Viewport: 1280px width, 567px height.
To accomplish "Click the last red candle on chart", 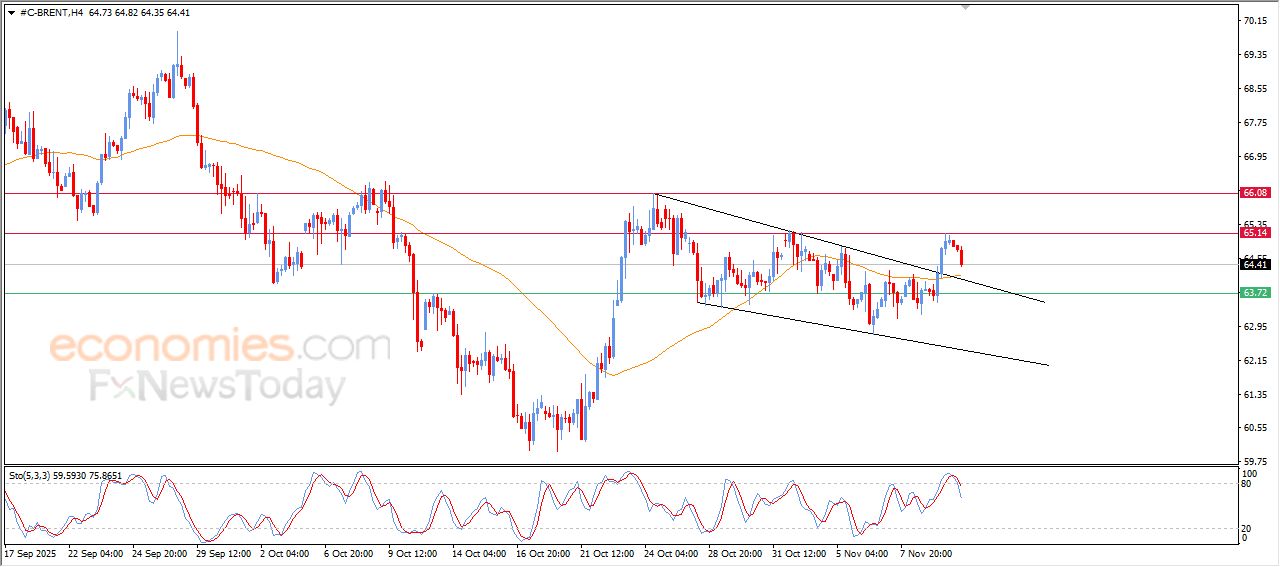I will pyautogui.click(x=961, y=257).
